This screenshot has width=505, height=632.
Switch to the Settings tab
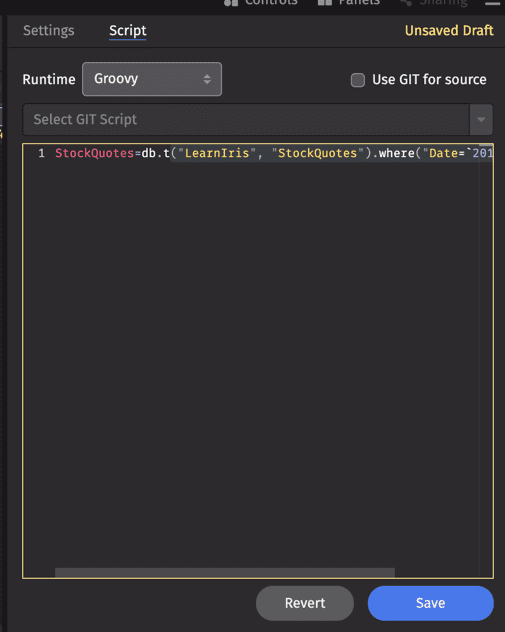click(x=49, y=31)
